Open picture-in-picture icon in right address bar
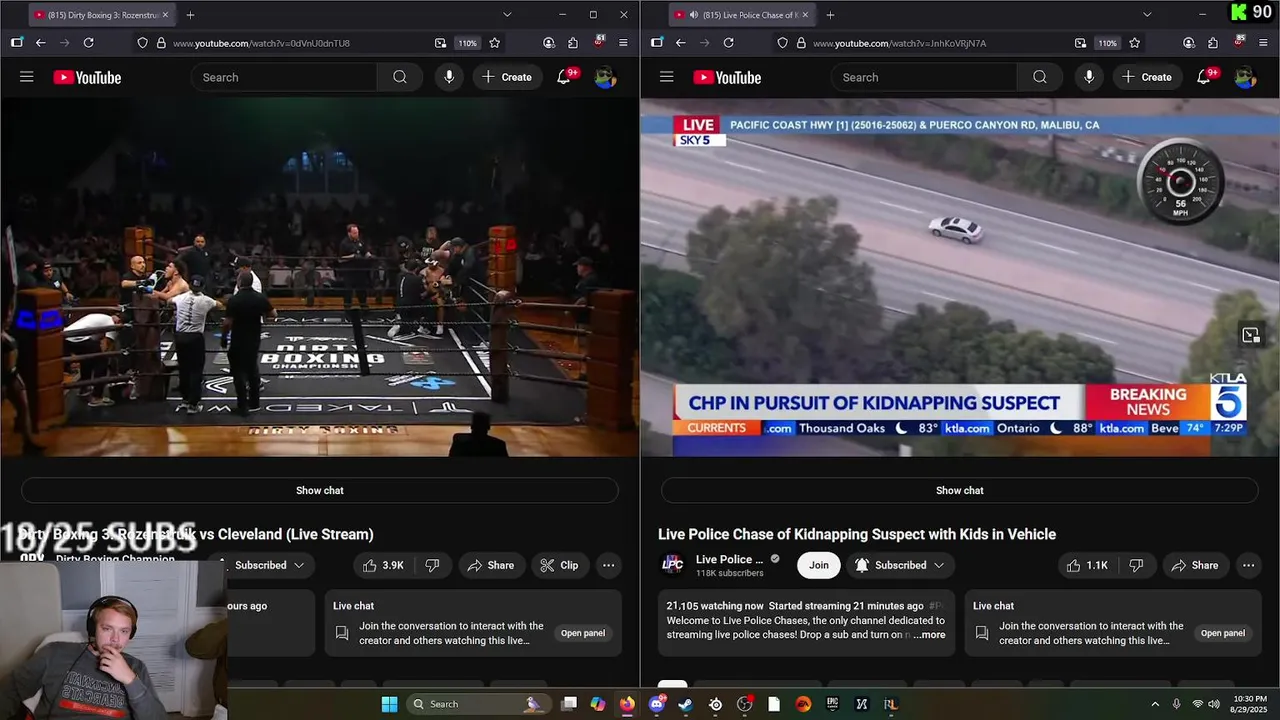 tap(1080, 43)
